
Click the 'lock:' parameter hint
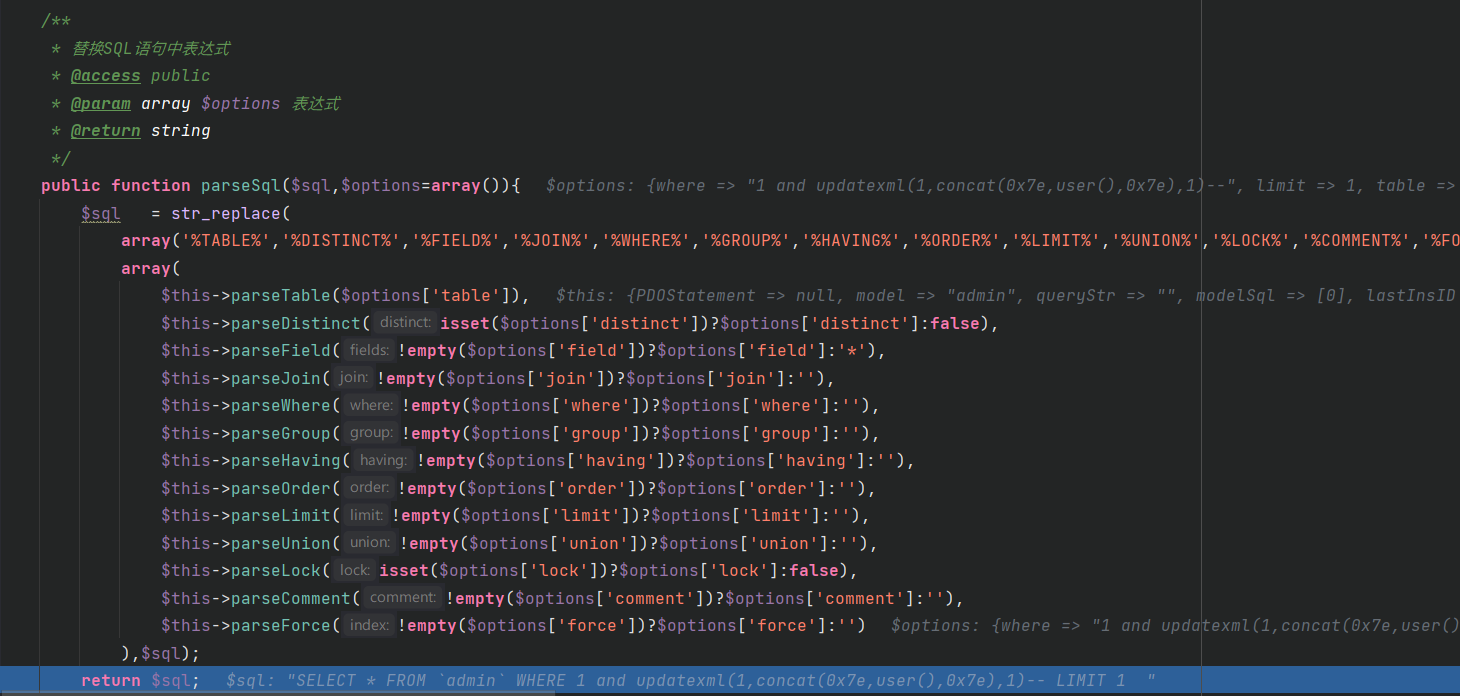(x=354, y=571)
